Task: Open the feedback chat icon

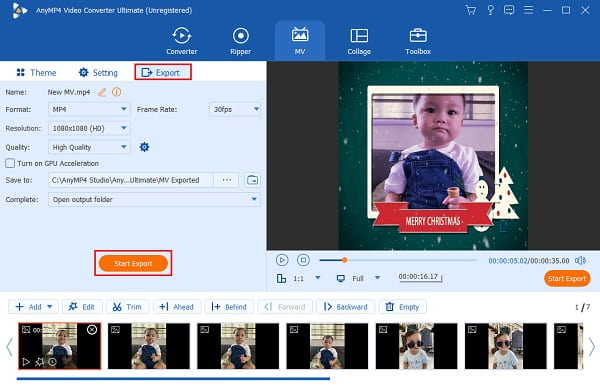Action: (x=509, y=10)
